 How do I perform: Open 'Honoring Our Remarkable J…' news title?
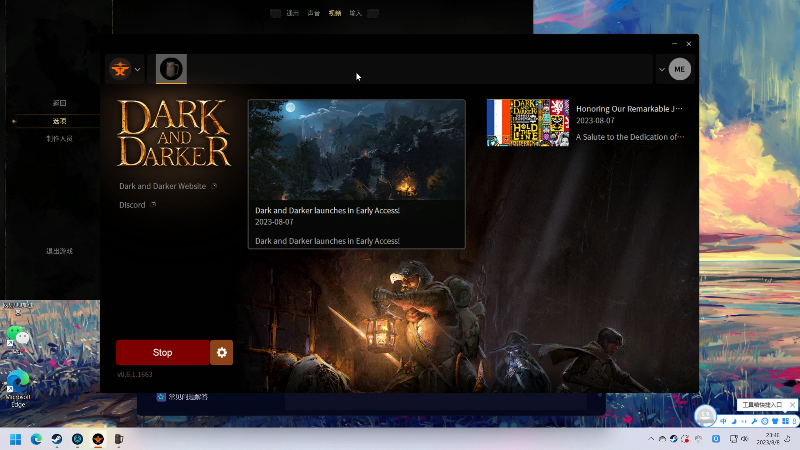629,109
